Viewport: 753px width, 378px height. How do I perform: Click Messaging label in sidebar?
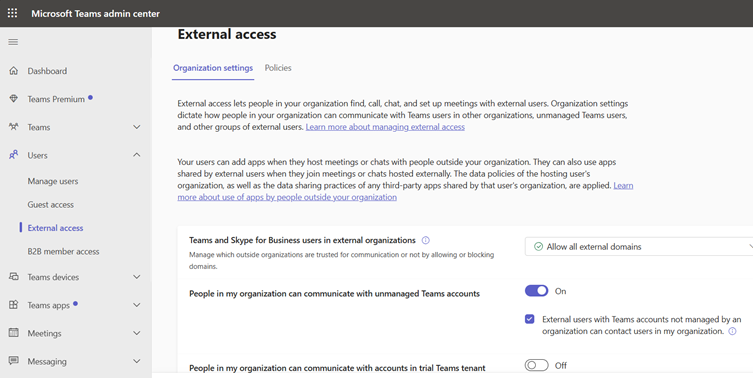click(47, 361)
